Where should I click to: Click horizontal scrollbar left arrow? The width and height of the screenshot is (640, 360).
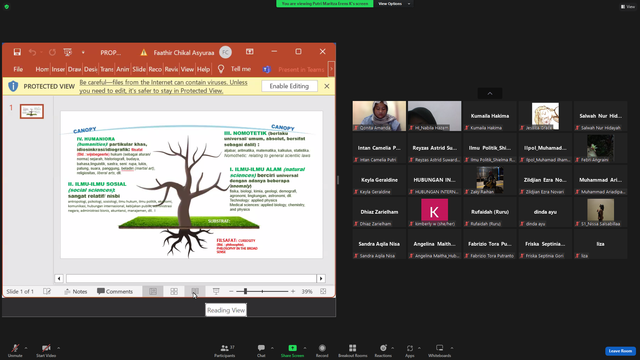(59, 278)
